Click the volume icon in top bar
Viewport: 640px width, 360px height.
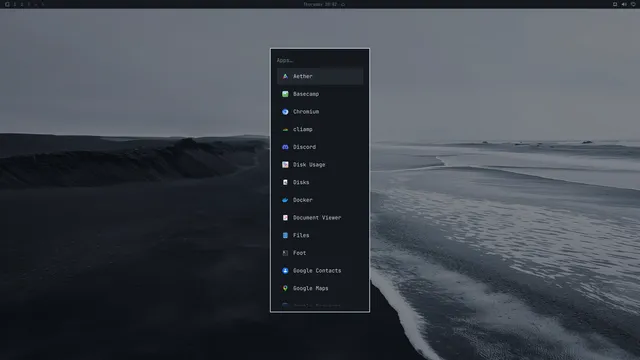point(624,4)
